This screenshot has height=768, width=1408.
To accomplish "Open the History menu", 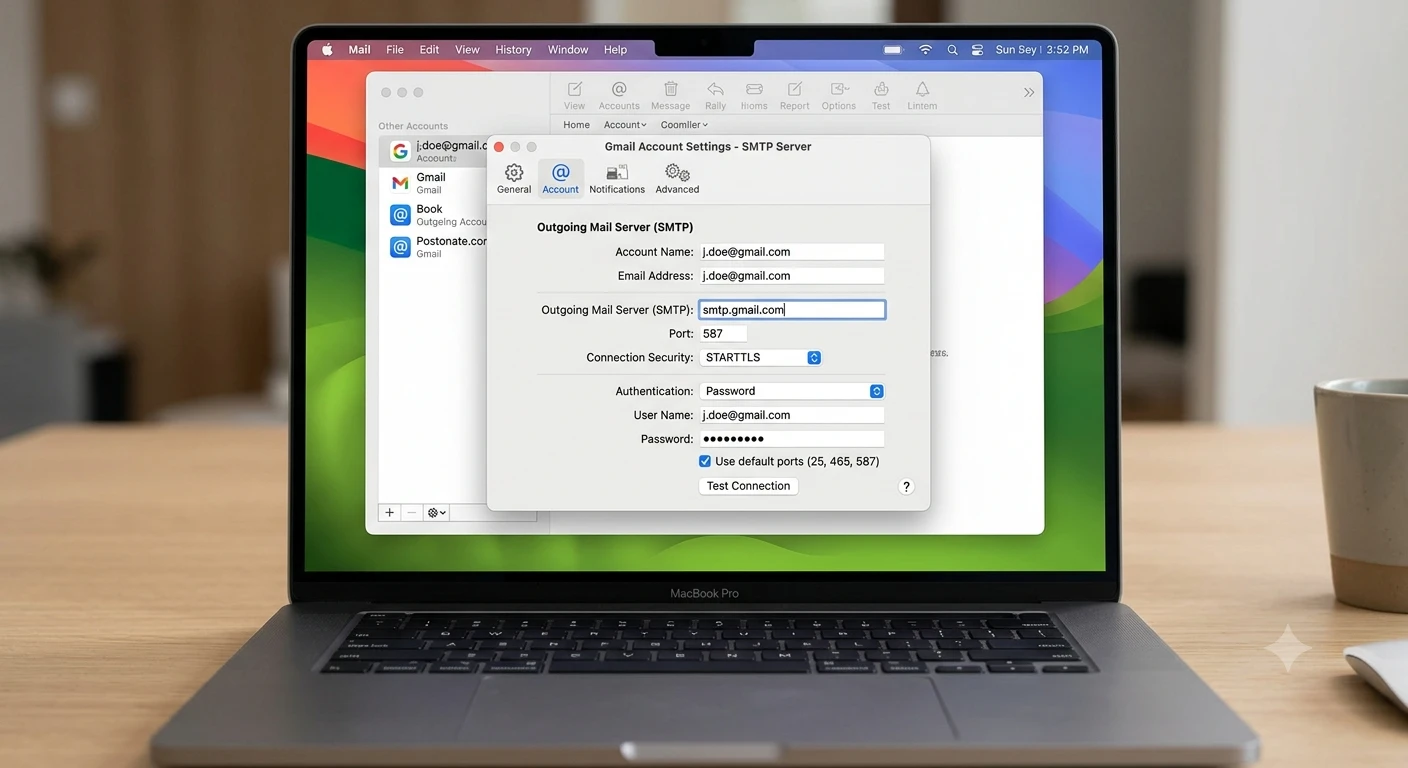I will pyautogui.click(x=513, y=50).
